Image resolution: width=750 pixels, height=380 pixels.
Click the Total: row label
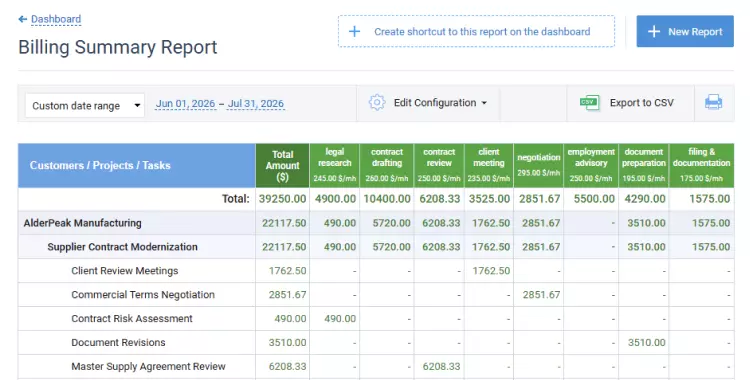click(235, 199)
